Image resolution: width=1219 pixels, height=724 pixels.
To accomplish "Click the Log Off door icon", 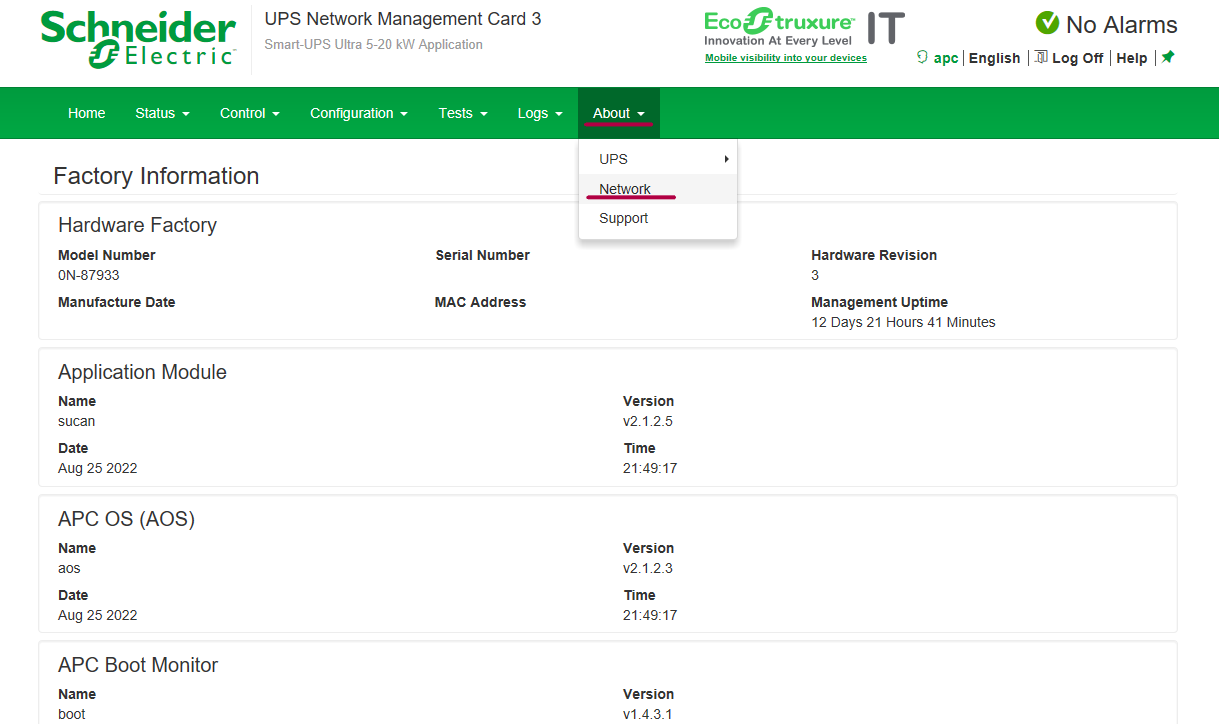I will (x=1041, y=58).
